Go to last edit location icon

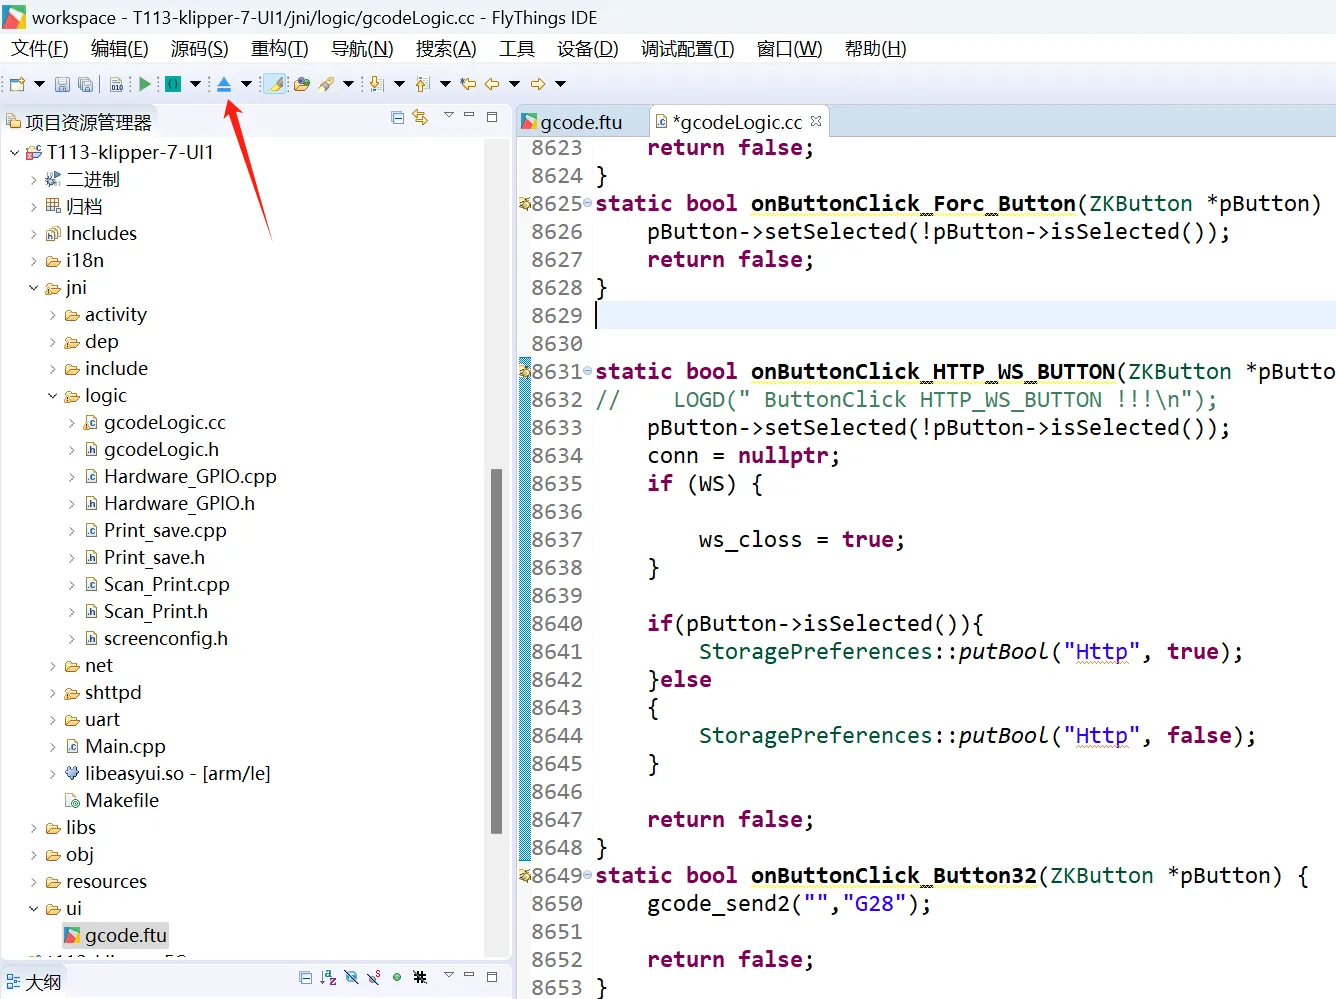coord(467,84)
